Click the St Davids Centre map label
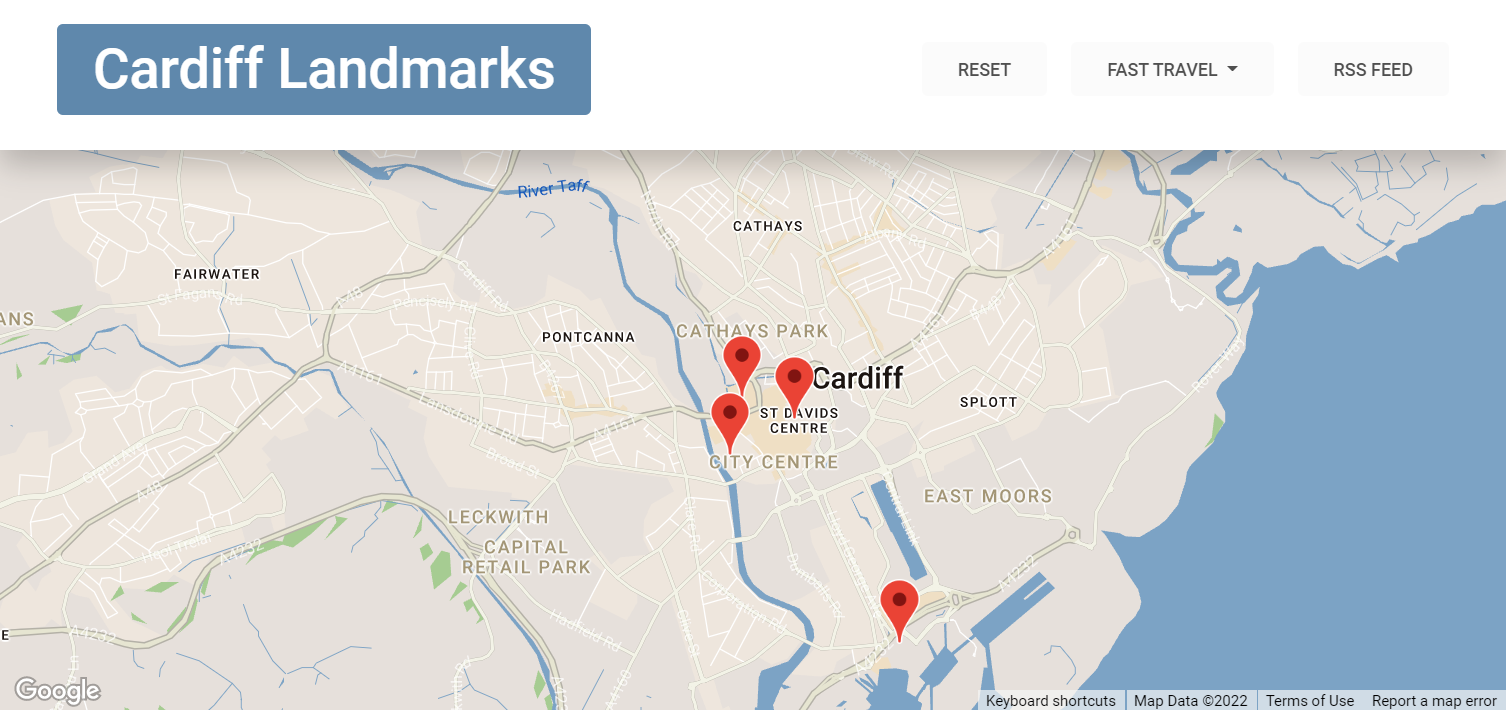This screenshot has height=710, width=1506. click(x=799, y=420)
